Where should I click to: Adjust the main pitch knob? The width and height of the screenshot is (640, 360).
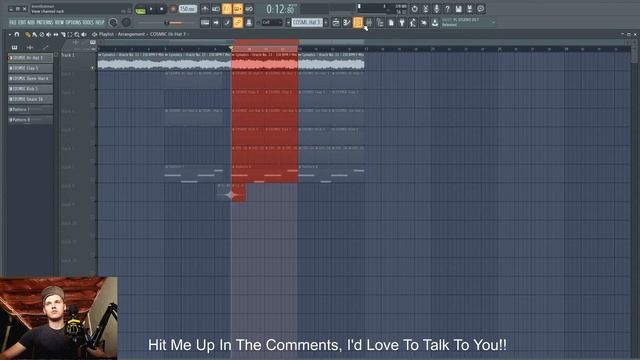[x=126, y=22]
